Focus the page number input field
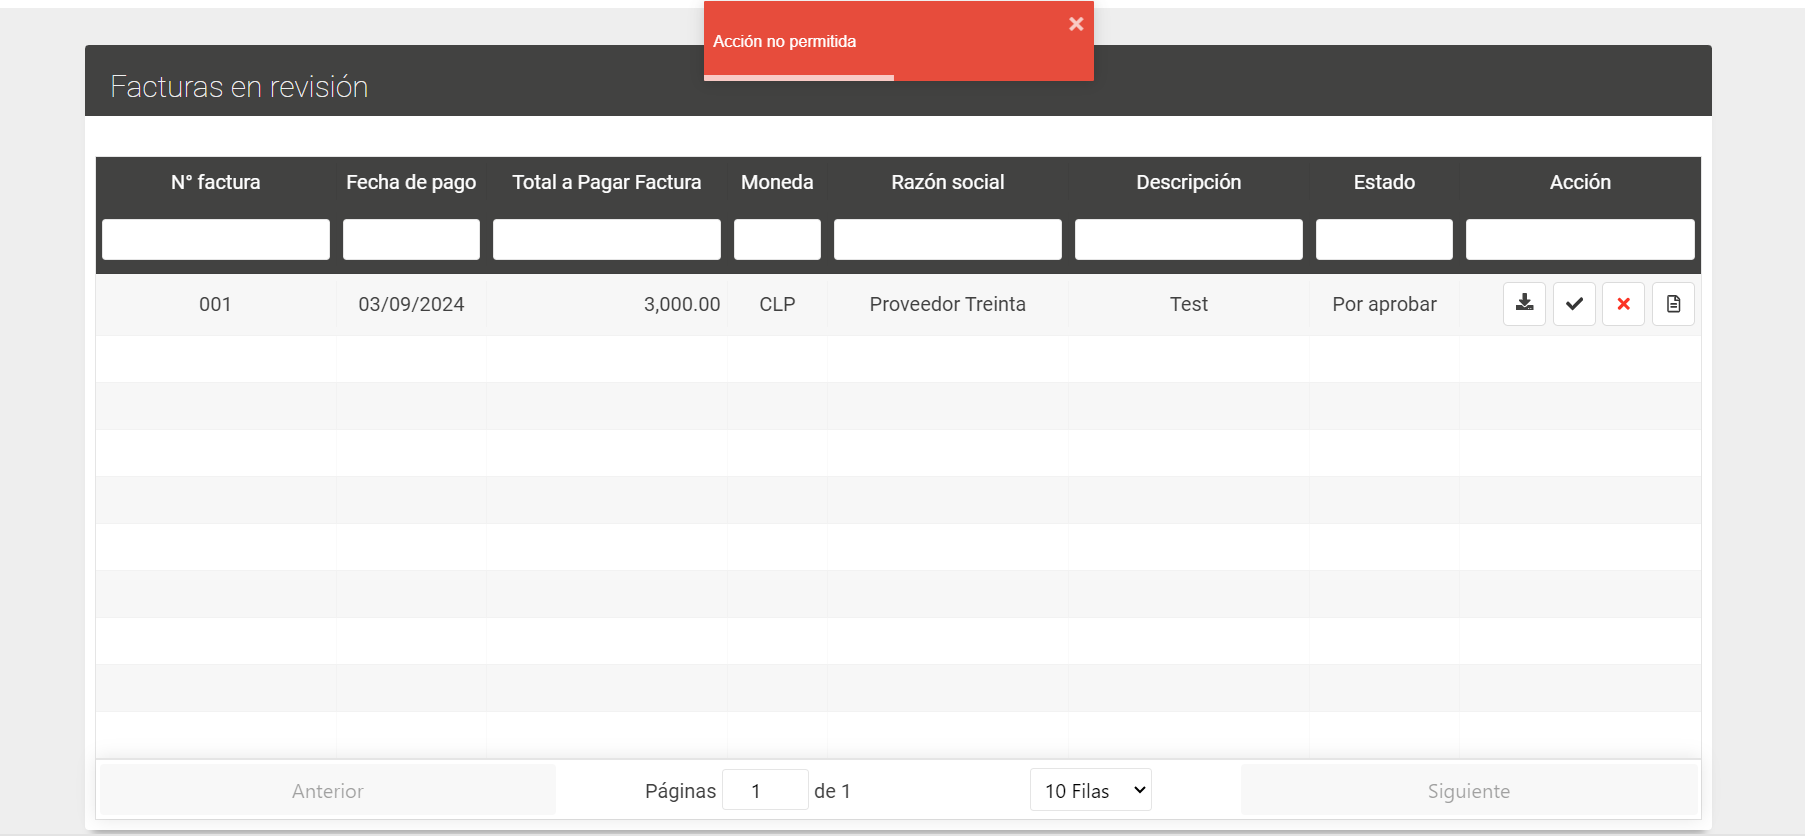 [x=764, y=790]
